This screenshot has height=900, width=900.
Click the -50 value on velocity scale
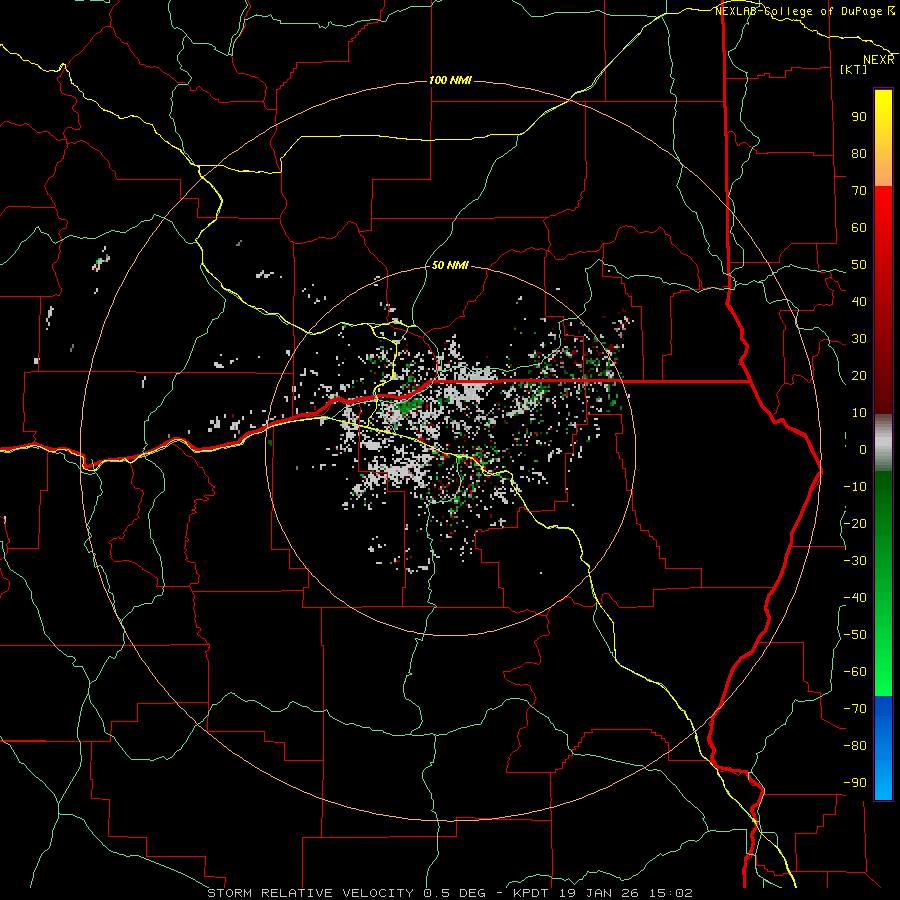(x=855, y=635)
